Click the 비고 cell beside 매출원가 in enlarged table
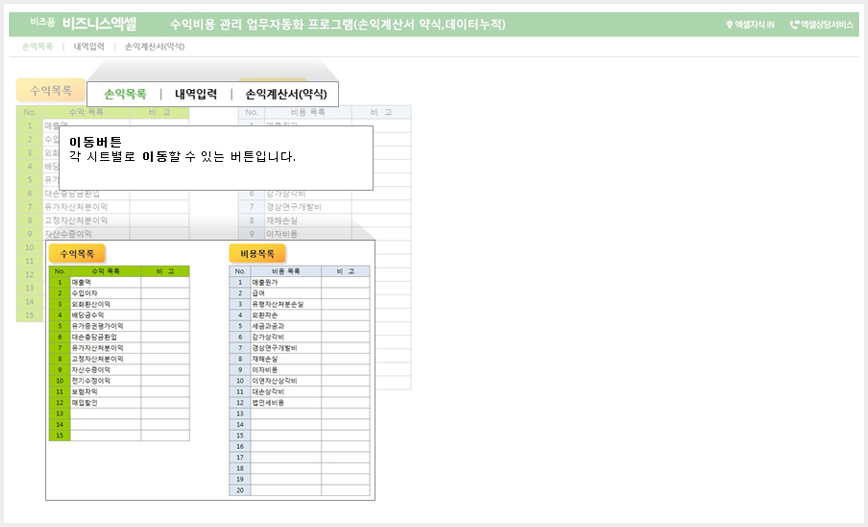868x527 pixels. (x=345, y=282)
